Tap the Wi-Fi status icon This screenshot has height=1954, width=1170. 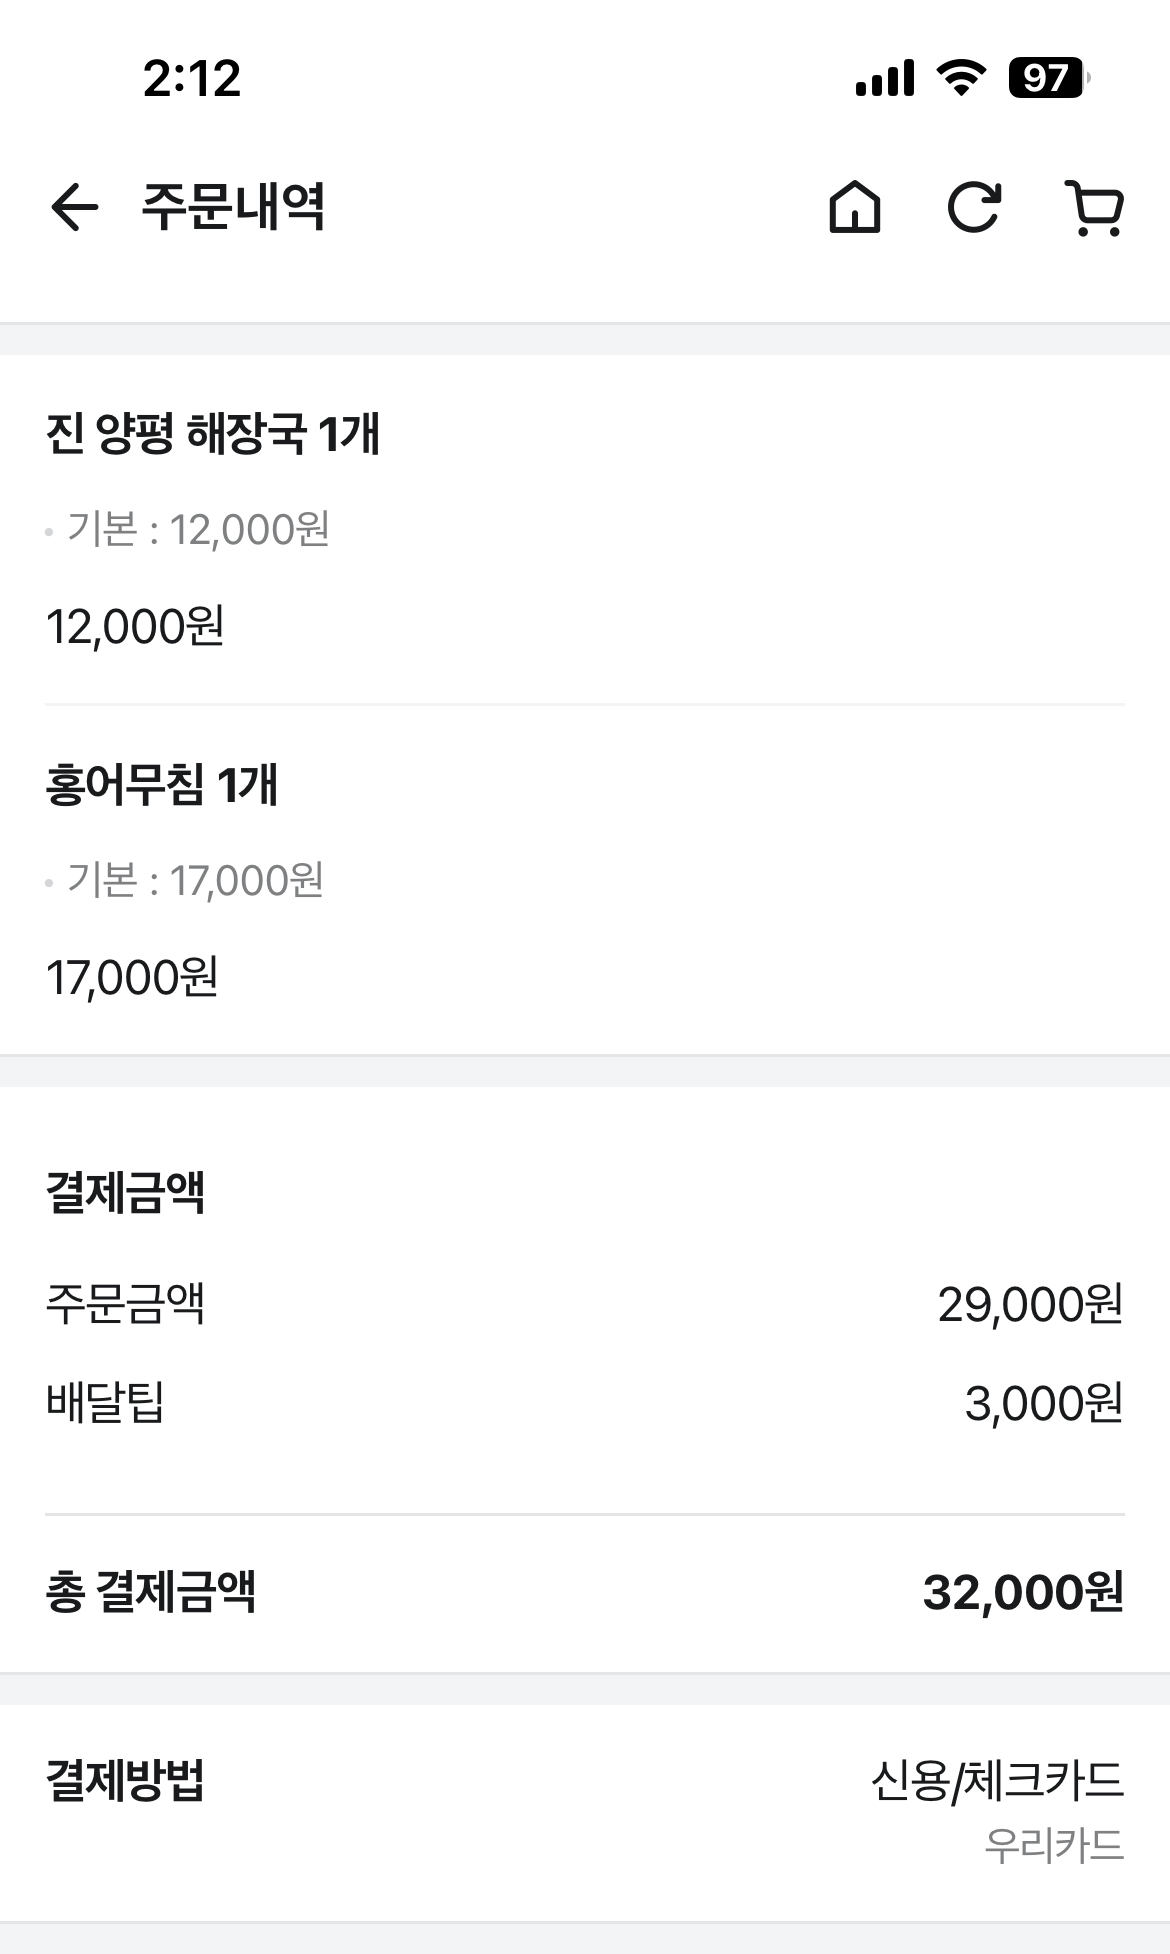[x=961, y=78]
